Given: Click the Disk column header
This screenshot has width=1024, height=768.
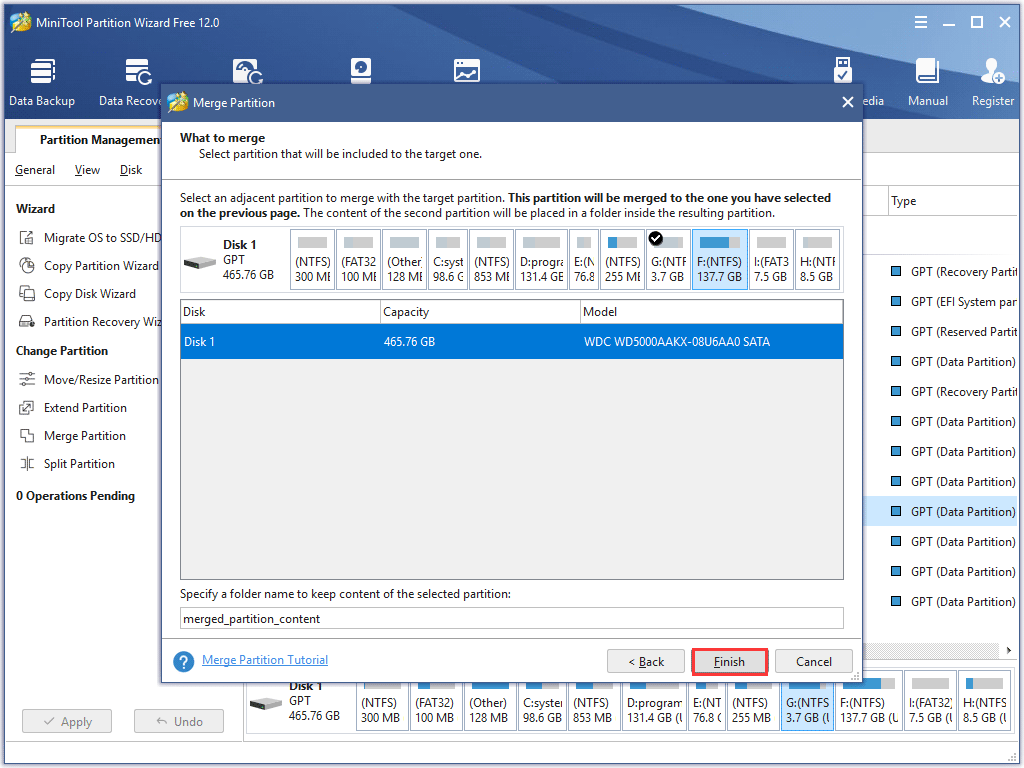Looking at the screenshot, I should coord(280,312).
